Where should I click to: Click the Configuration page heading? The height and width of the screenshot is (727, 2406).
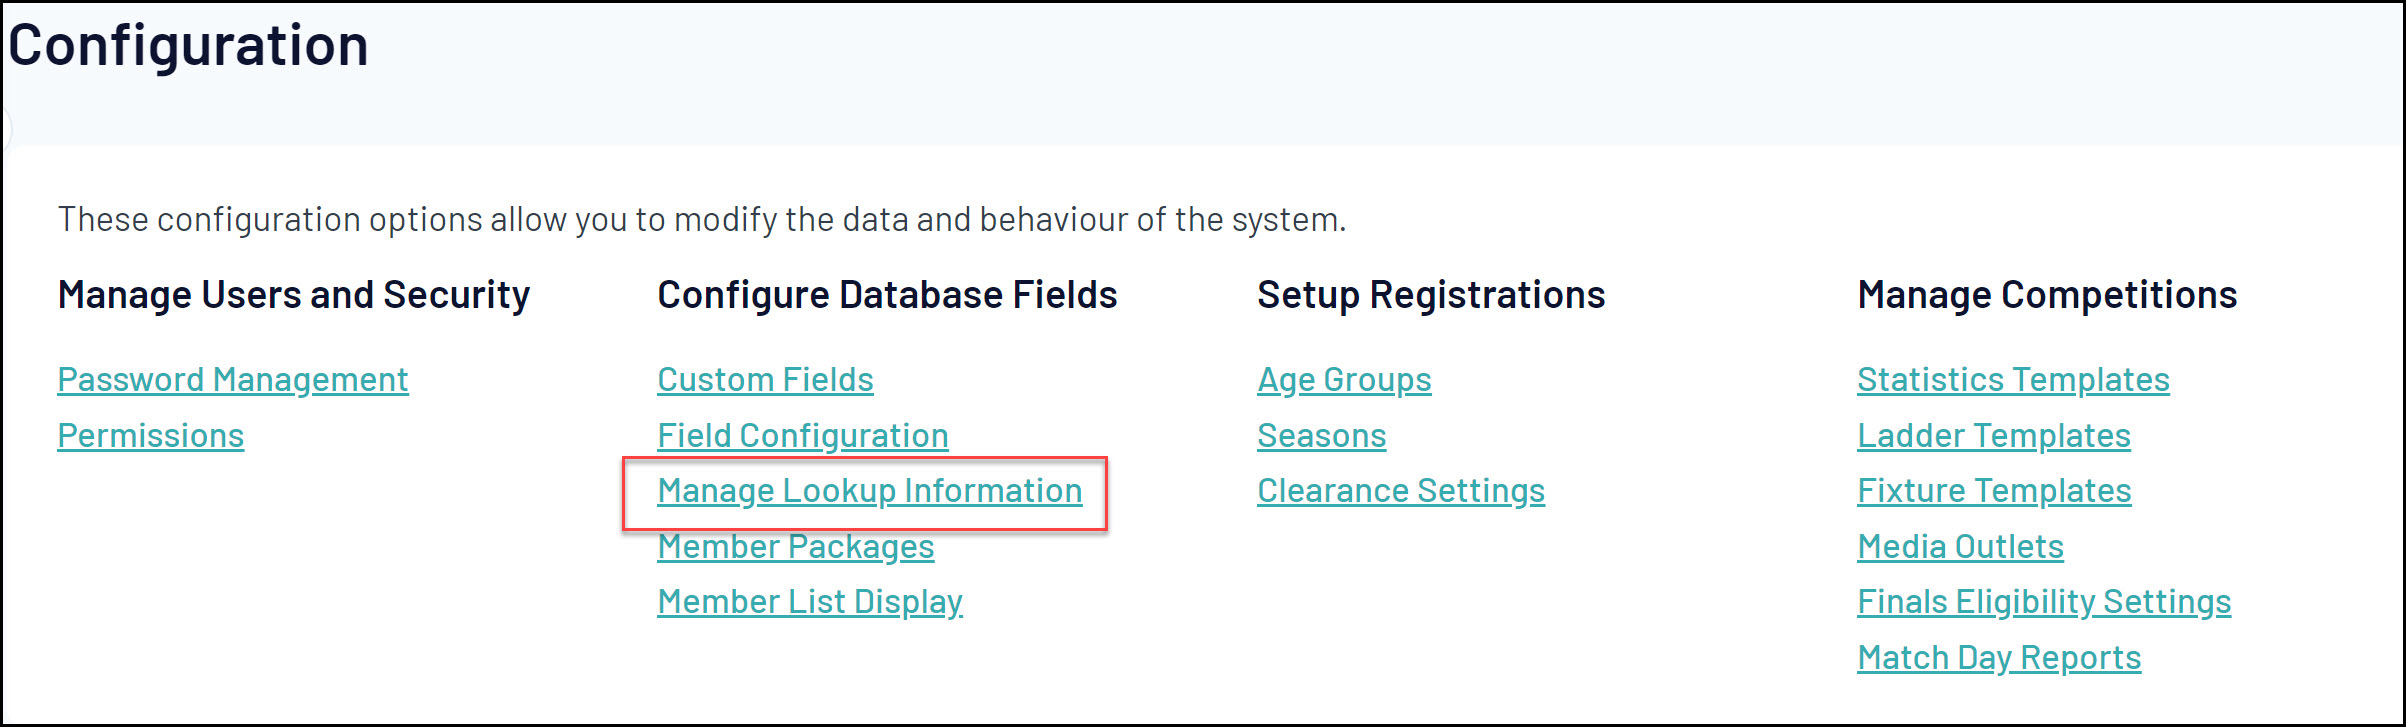click(x=188, y=46)
